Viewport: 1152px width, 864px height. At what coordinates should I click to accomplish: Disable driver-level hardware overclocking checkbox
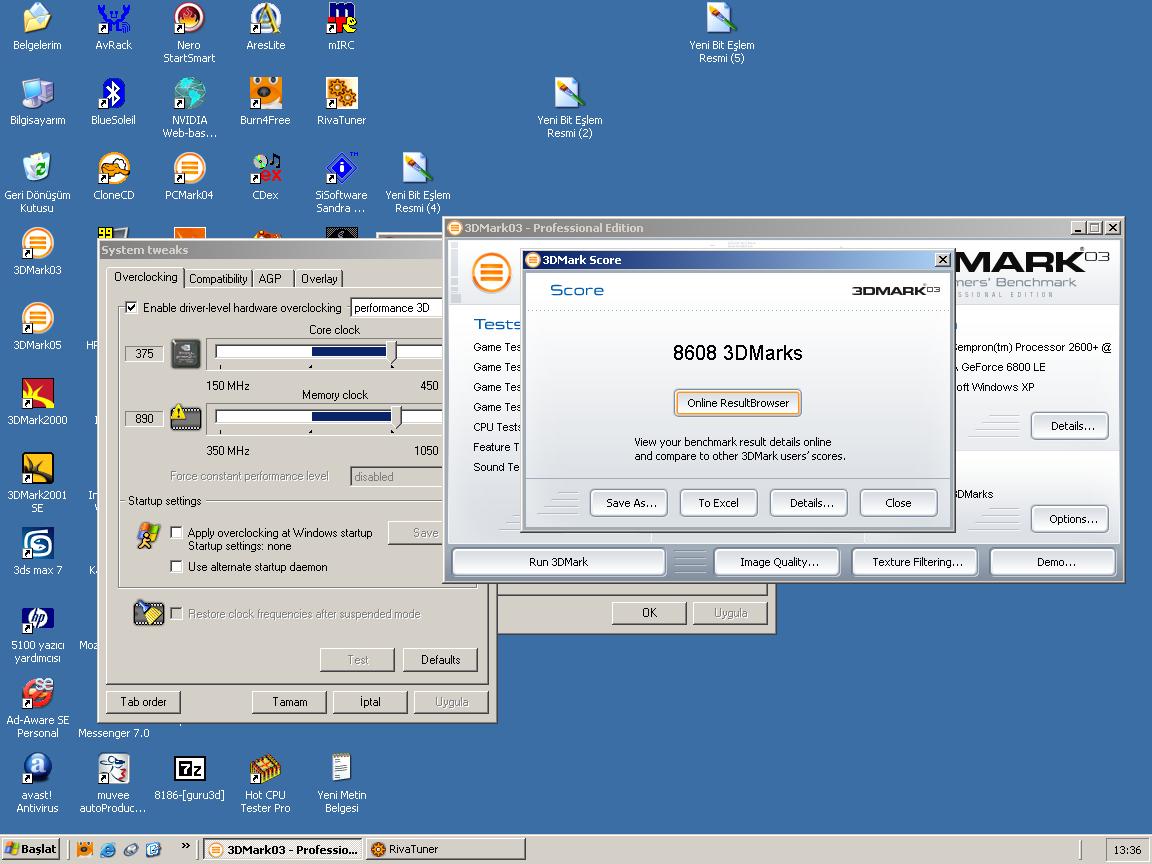click(x=131, y=308)
